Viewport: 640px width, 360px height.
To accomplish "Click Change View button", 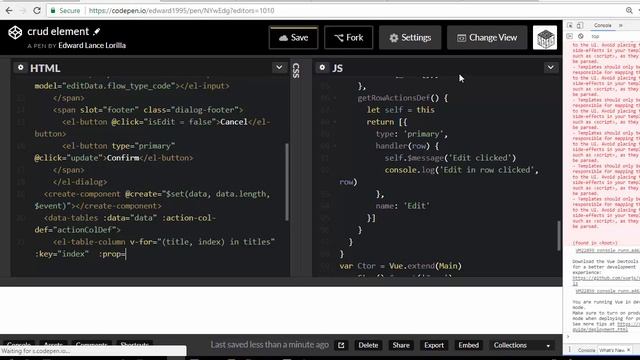I will 487,38.
